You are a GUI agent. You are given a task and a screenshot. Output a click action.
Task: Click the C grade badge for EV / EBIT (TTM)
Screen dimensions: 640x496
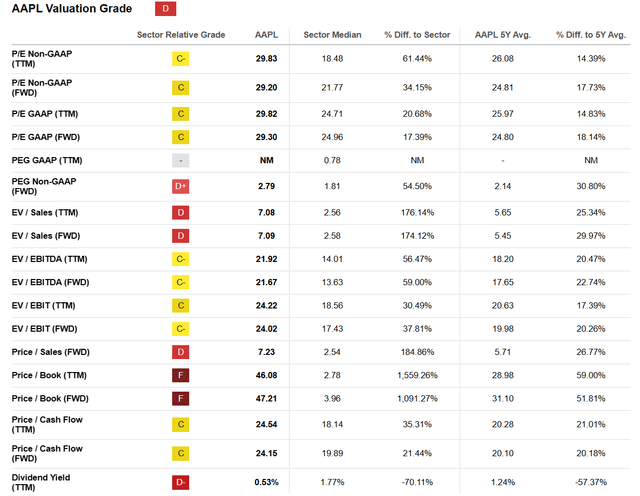pos(180,306)
